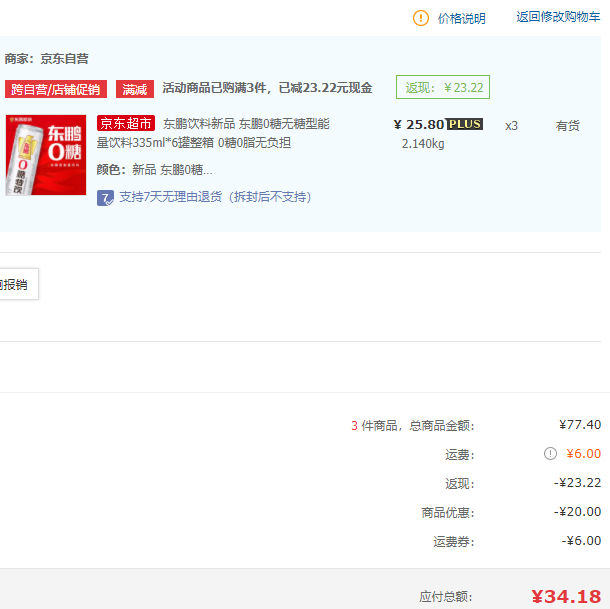Click the payable total ¥34.18
This screenshot has width=610, height=609.
click(x=566, y=596)
